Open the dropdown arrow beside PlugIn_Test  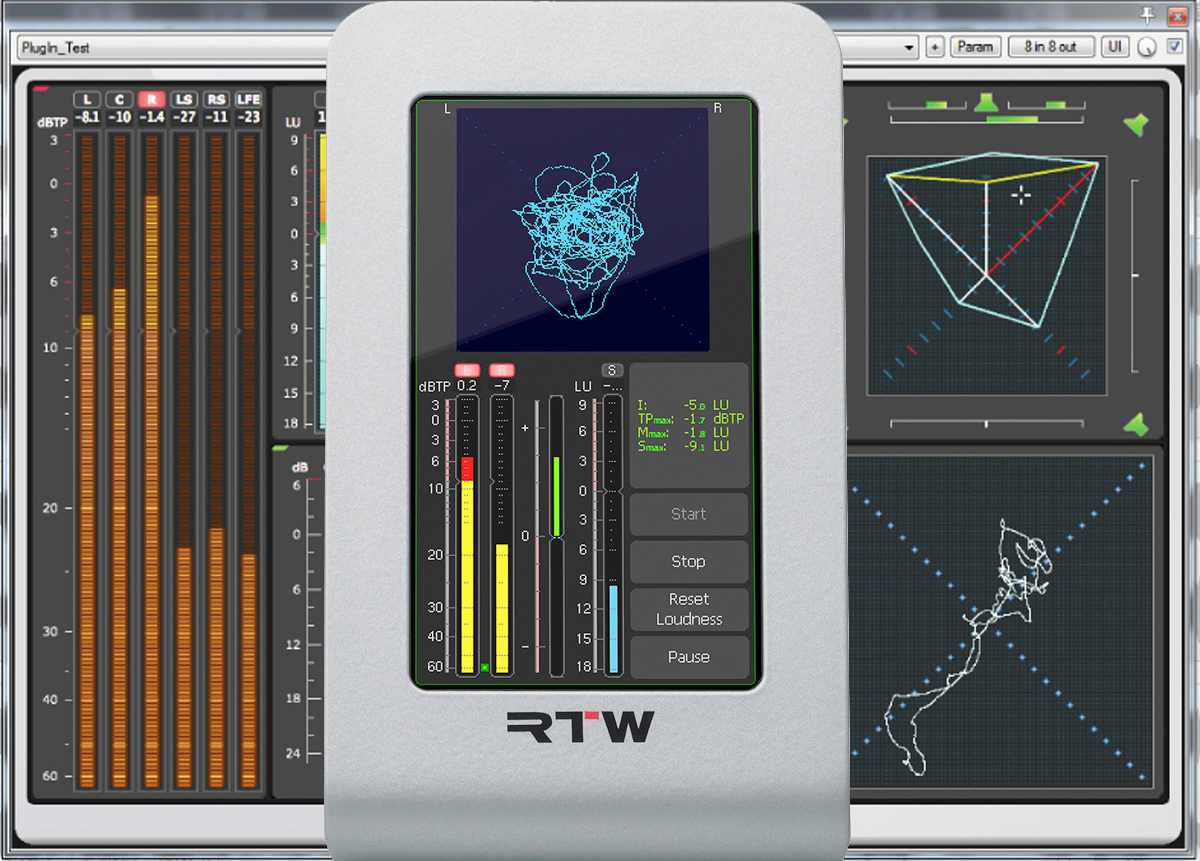(908, 47)
